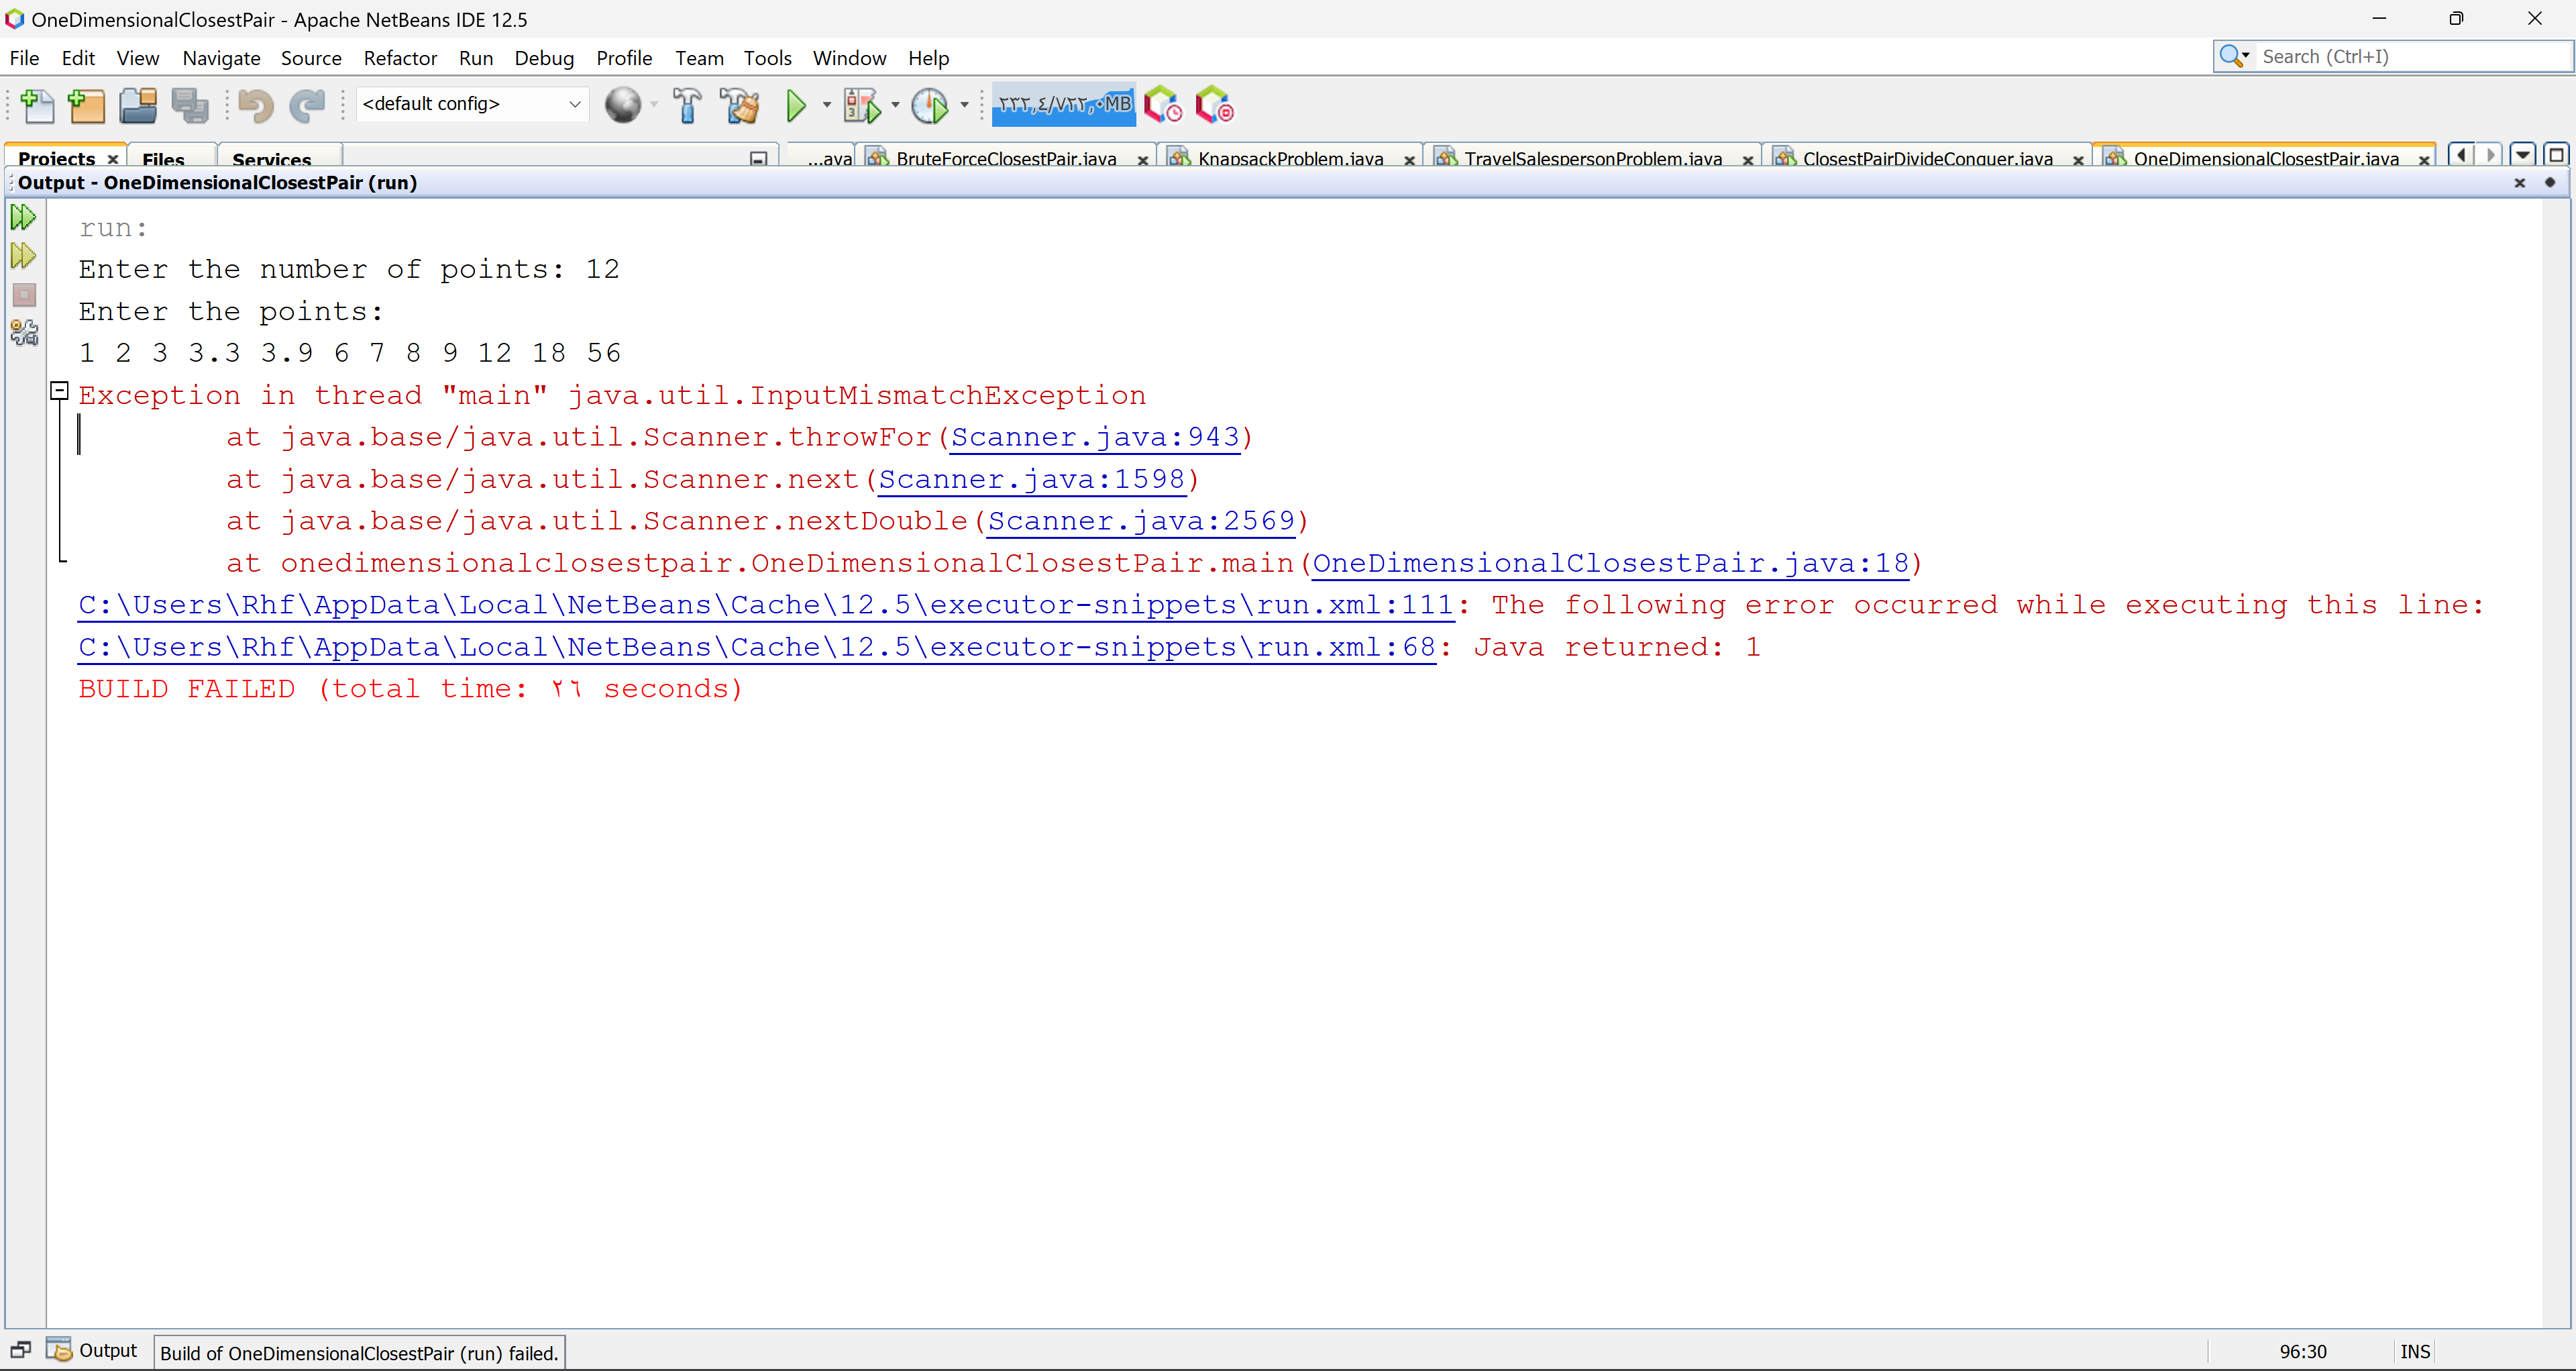Click the Open Project folder icon
The image size is (2576, 1371).
pyautogui.click(x=138, y=105)
